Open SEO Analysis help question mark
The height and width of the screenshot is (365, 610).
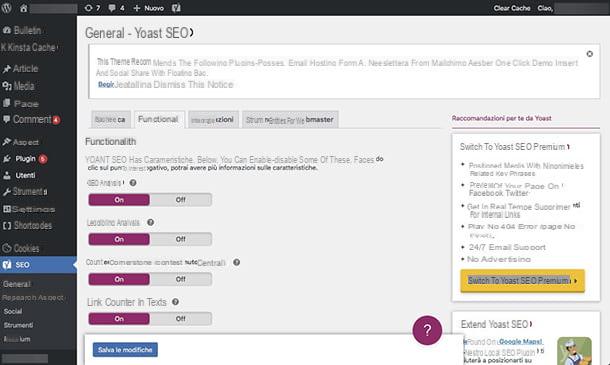click(133, 182)
